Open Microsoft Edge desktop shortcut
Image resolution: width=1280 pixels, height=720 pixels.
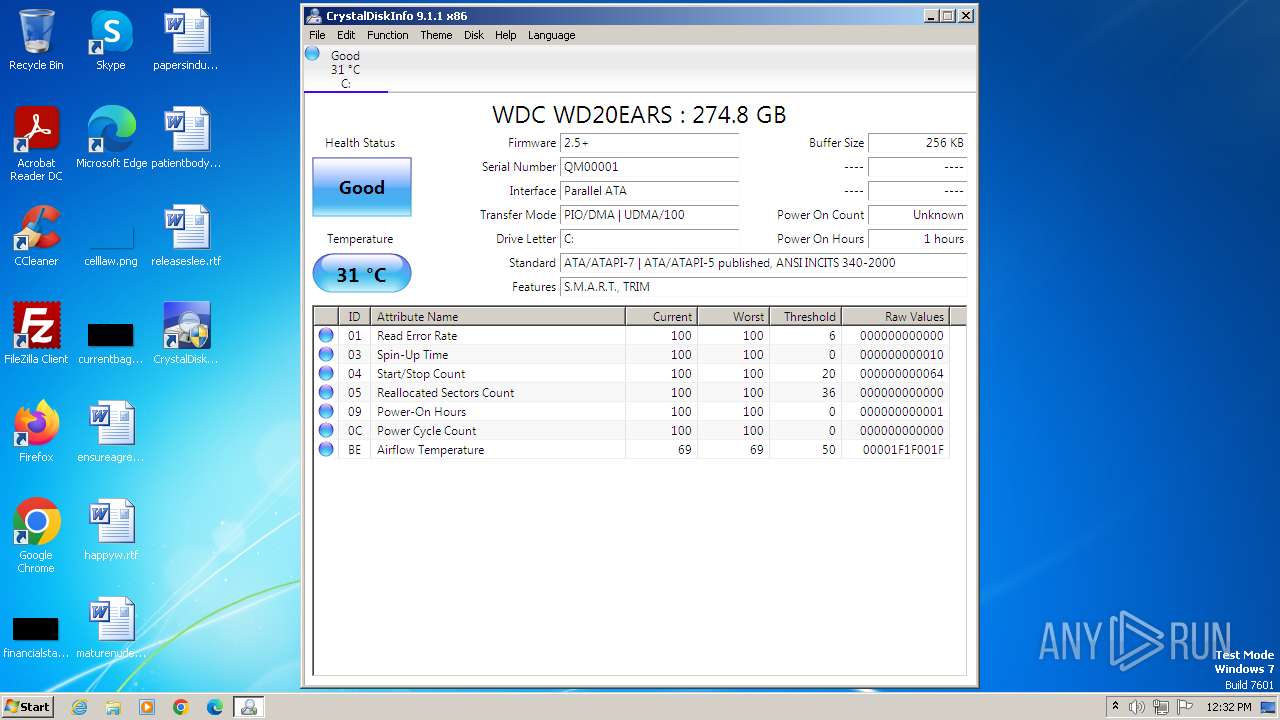(111, 138)
